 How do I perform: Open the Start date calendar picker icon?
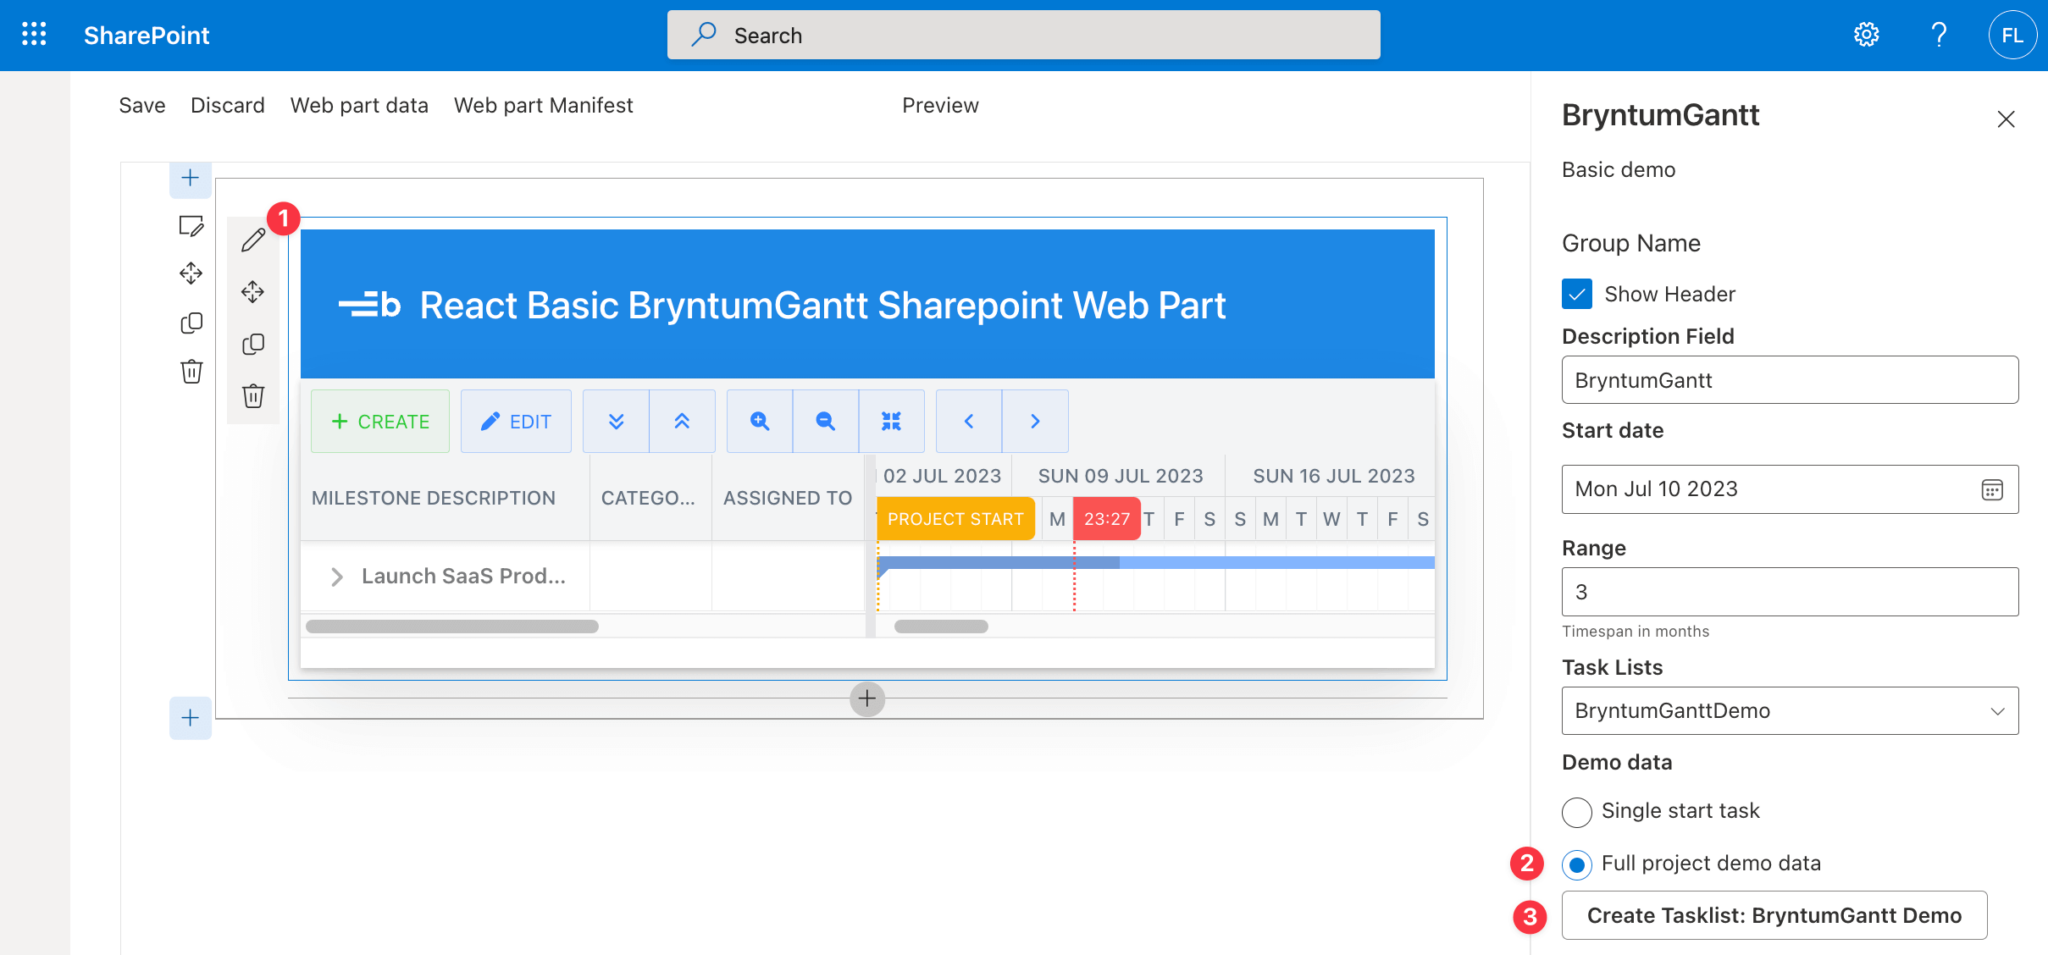pos(1992,490)
